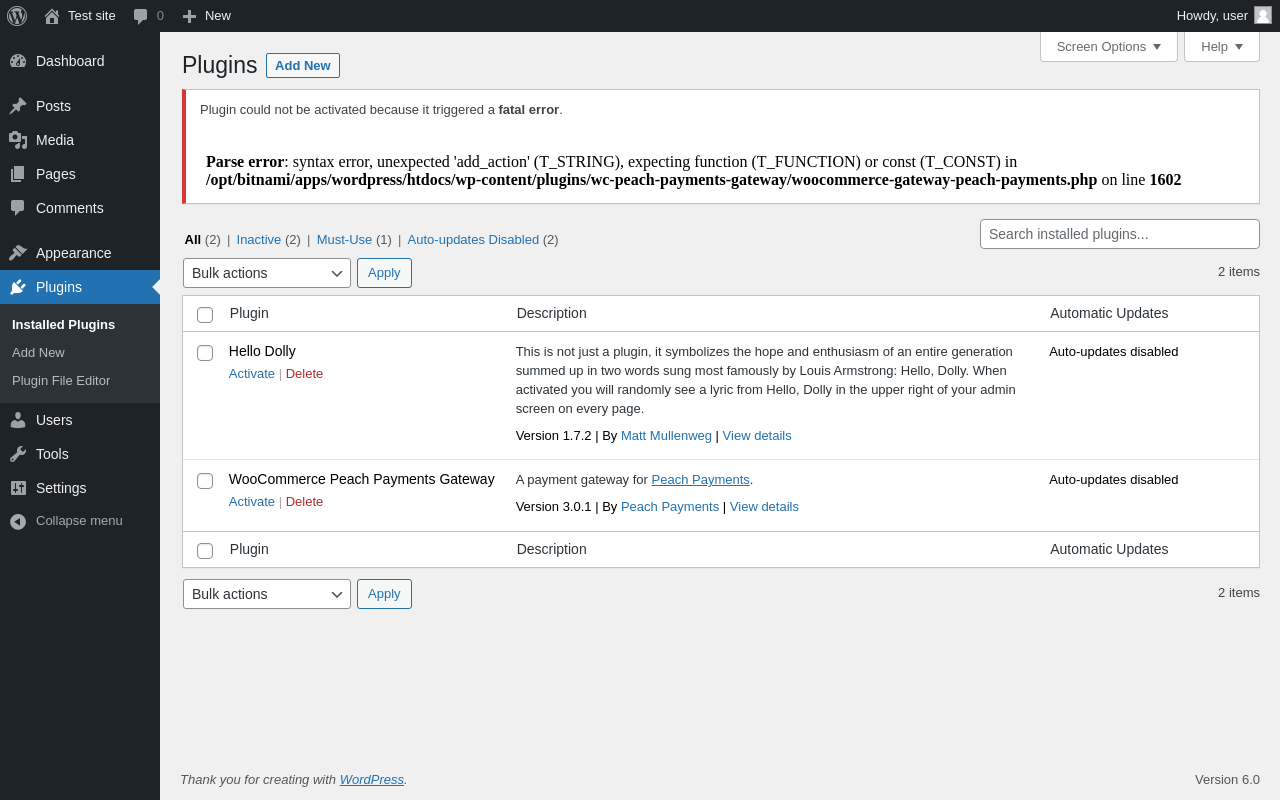Select WooCommerce Peach Payments Gateway checkbox

tap(205, 481)
